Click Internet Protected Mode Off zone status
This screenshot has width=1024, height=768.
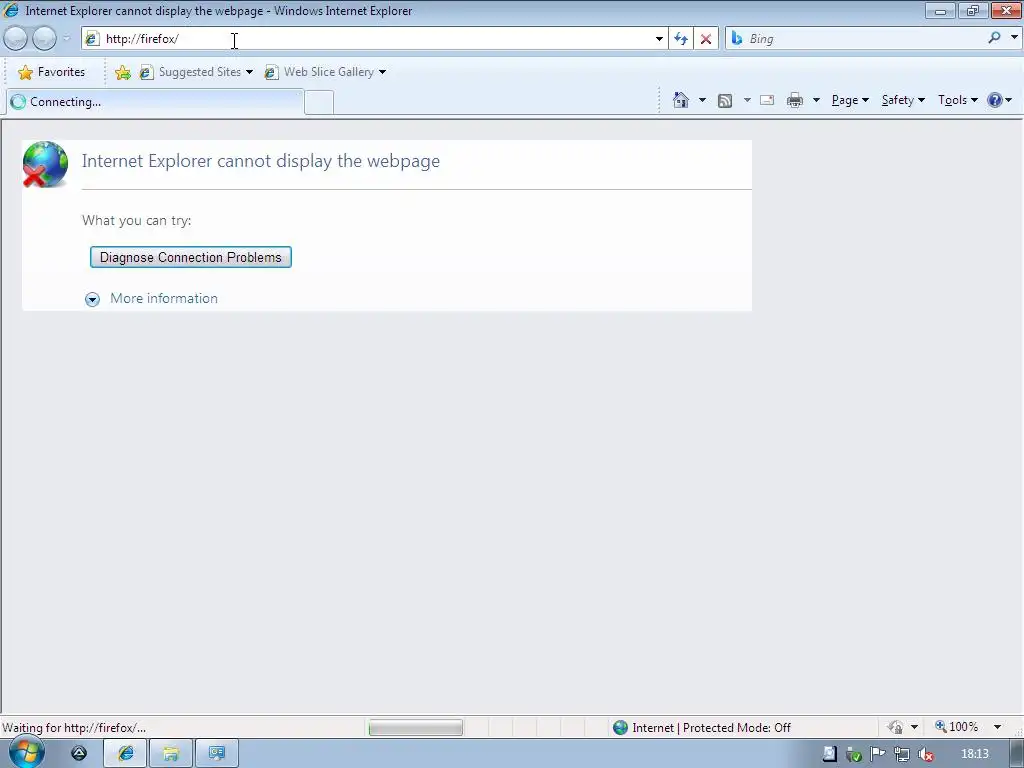click(x=702, y=728)
